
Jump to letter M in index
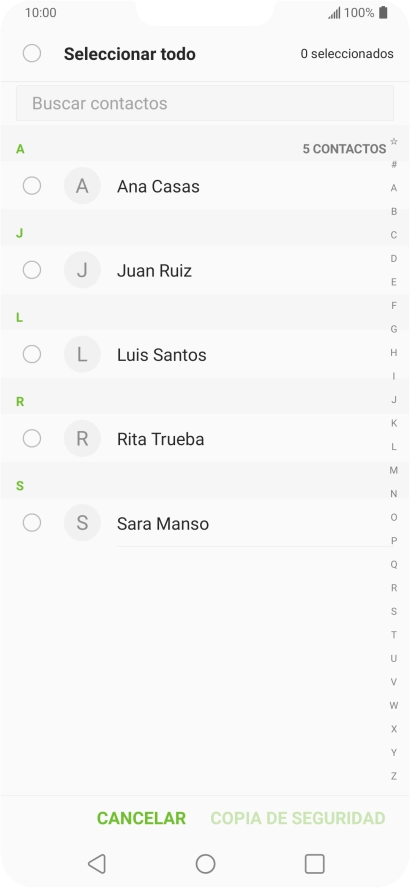pos(394,470)
